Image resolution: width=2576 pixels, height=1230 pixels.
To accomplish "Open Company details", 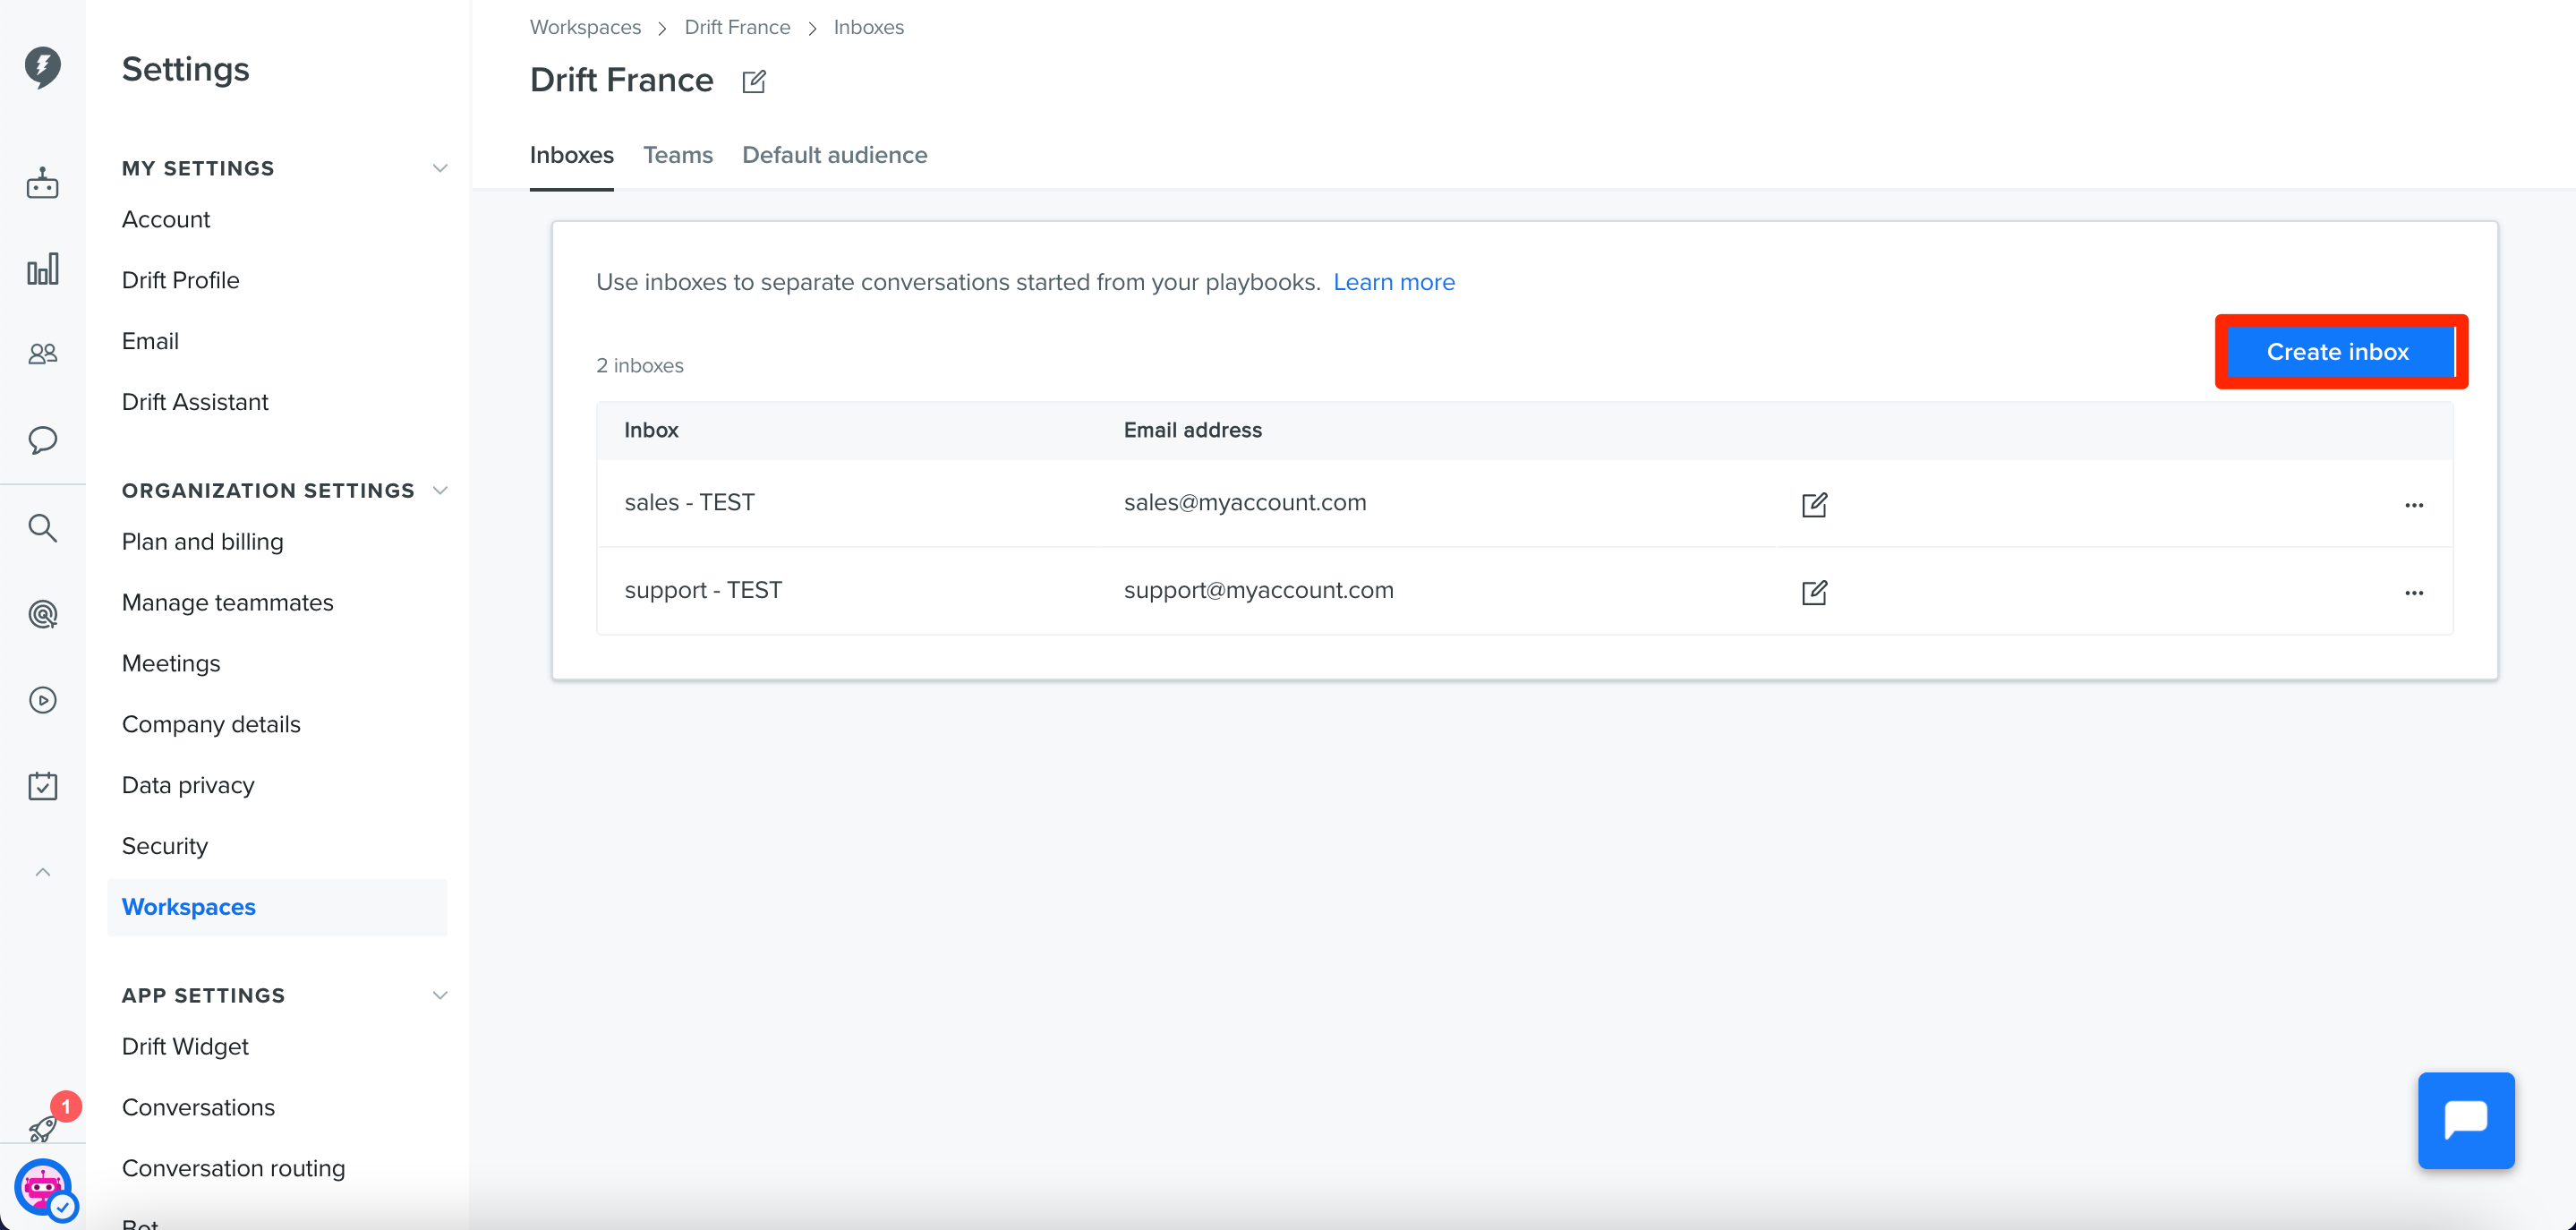I will 211,725.
